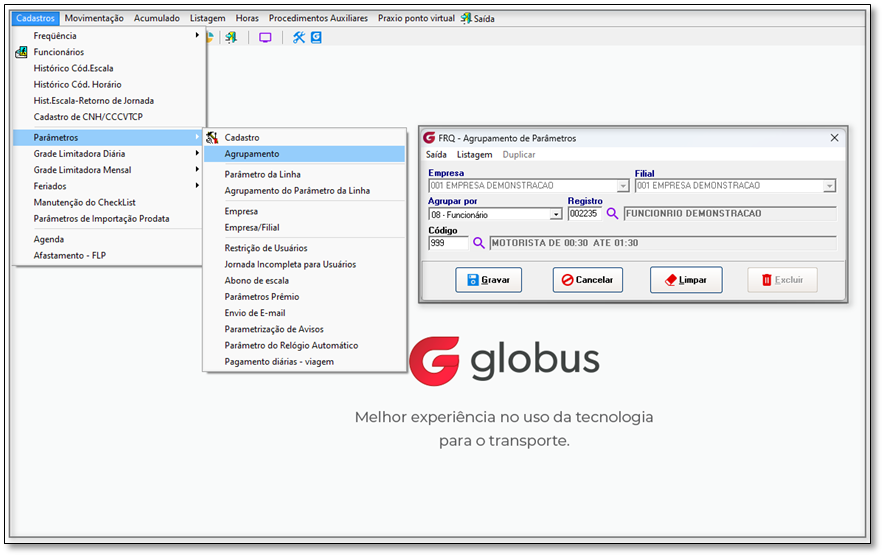Open the Filial dropdown

pyautogui.click(x=829, y=185)
